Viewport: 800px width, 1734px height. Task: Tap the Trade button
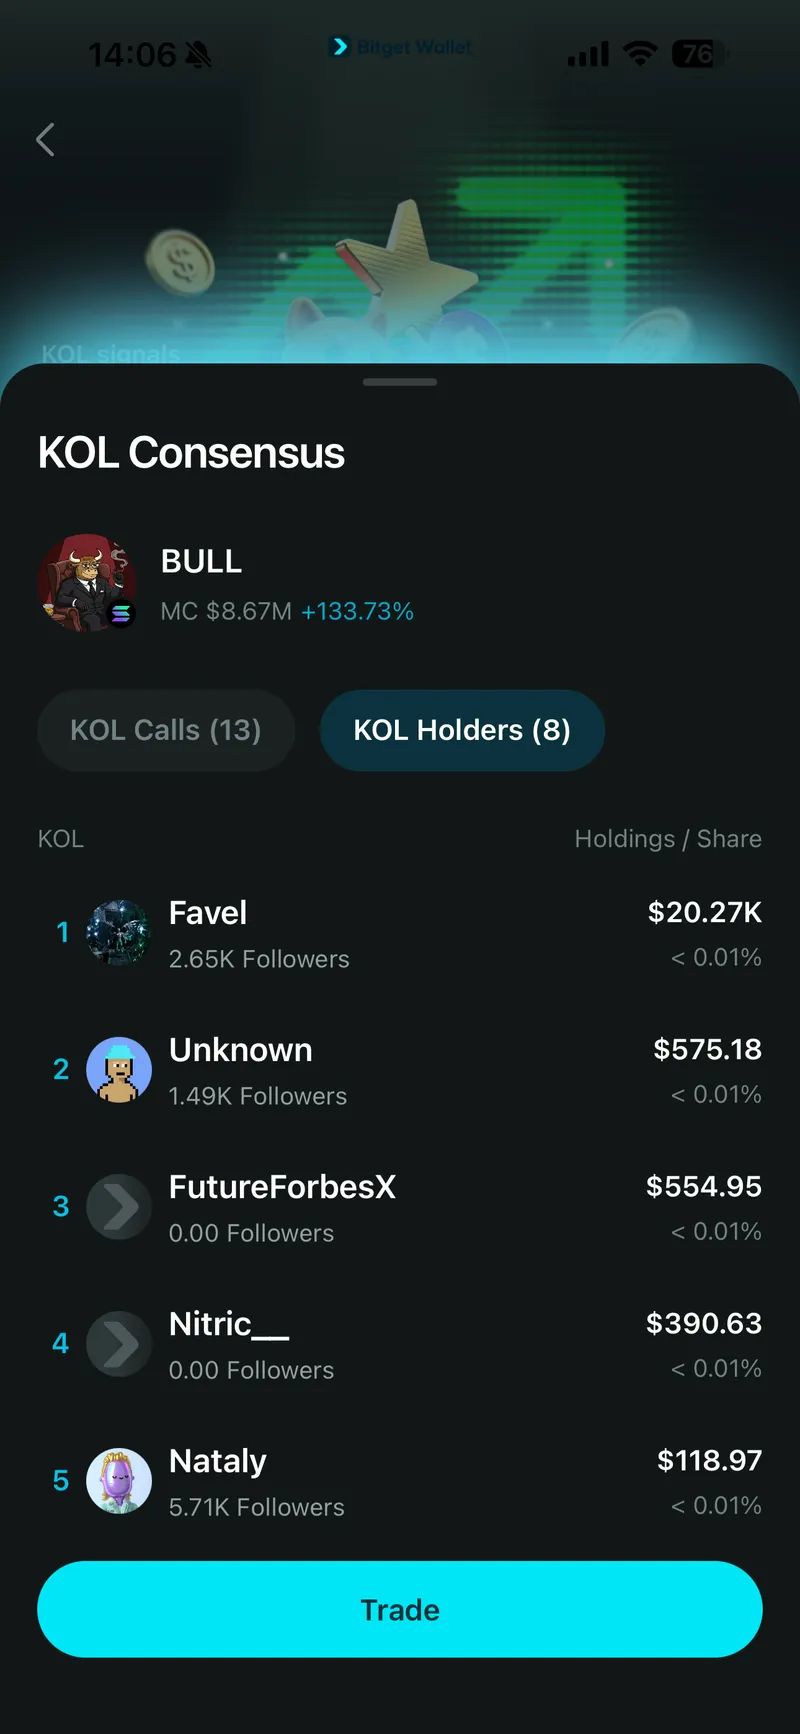pos(400,1609)
